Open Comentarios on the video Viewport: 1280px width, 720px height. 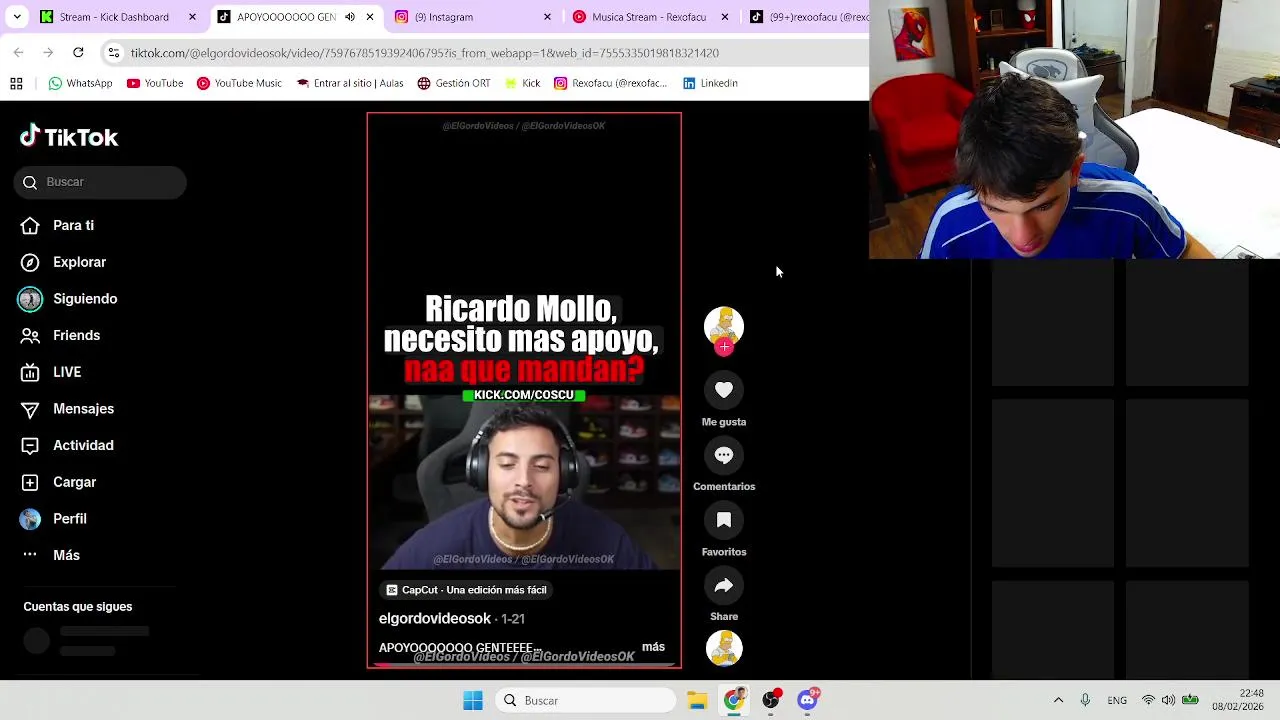(724, 455)
